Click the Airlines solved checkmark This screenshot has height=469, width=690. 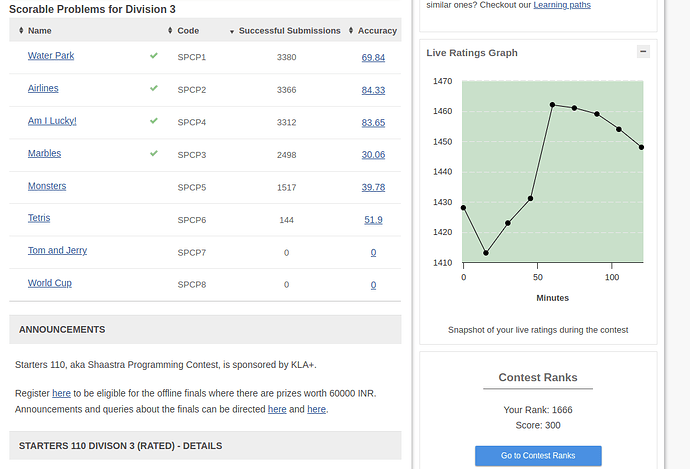(154, 88)
